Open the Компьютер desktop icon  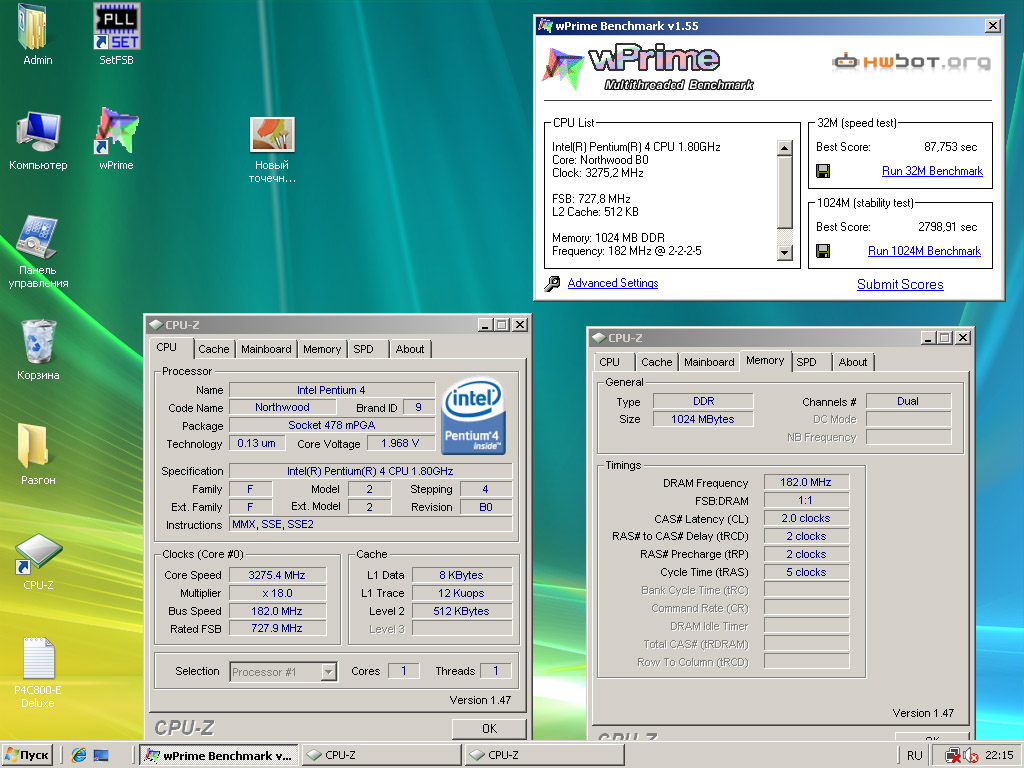tap(38, 140)
